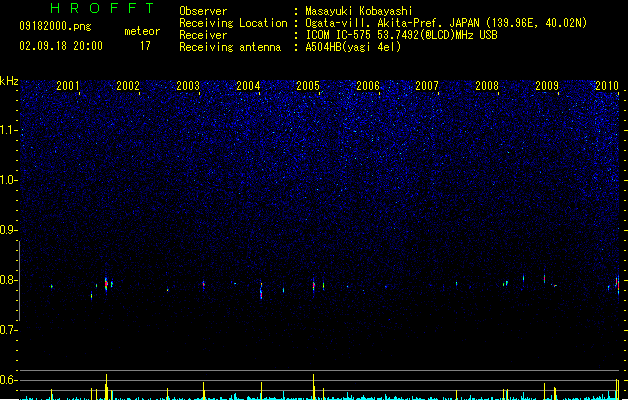Click the 1.1 kHz axis label

pyautogui.click(x=8, y=130)
